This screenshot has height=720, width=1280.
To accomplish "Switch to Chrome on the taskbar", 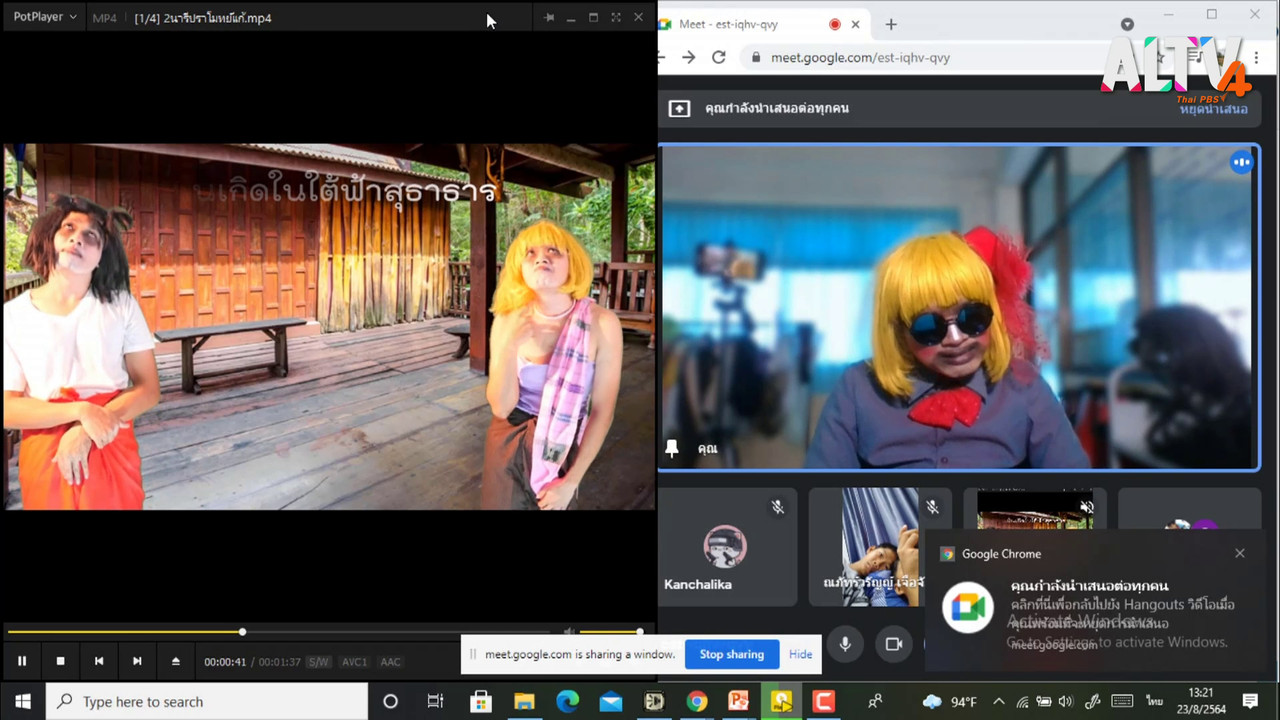I will coord(697,701).
